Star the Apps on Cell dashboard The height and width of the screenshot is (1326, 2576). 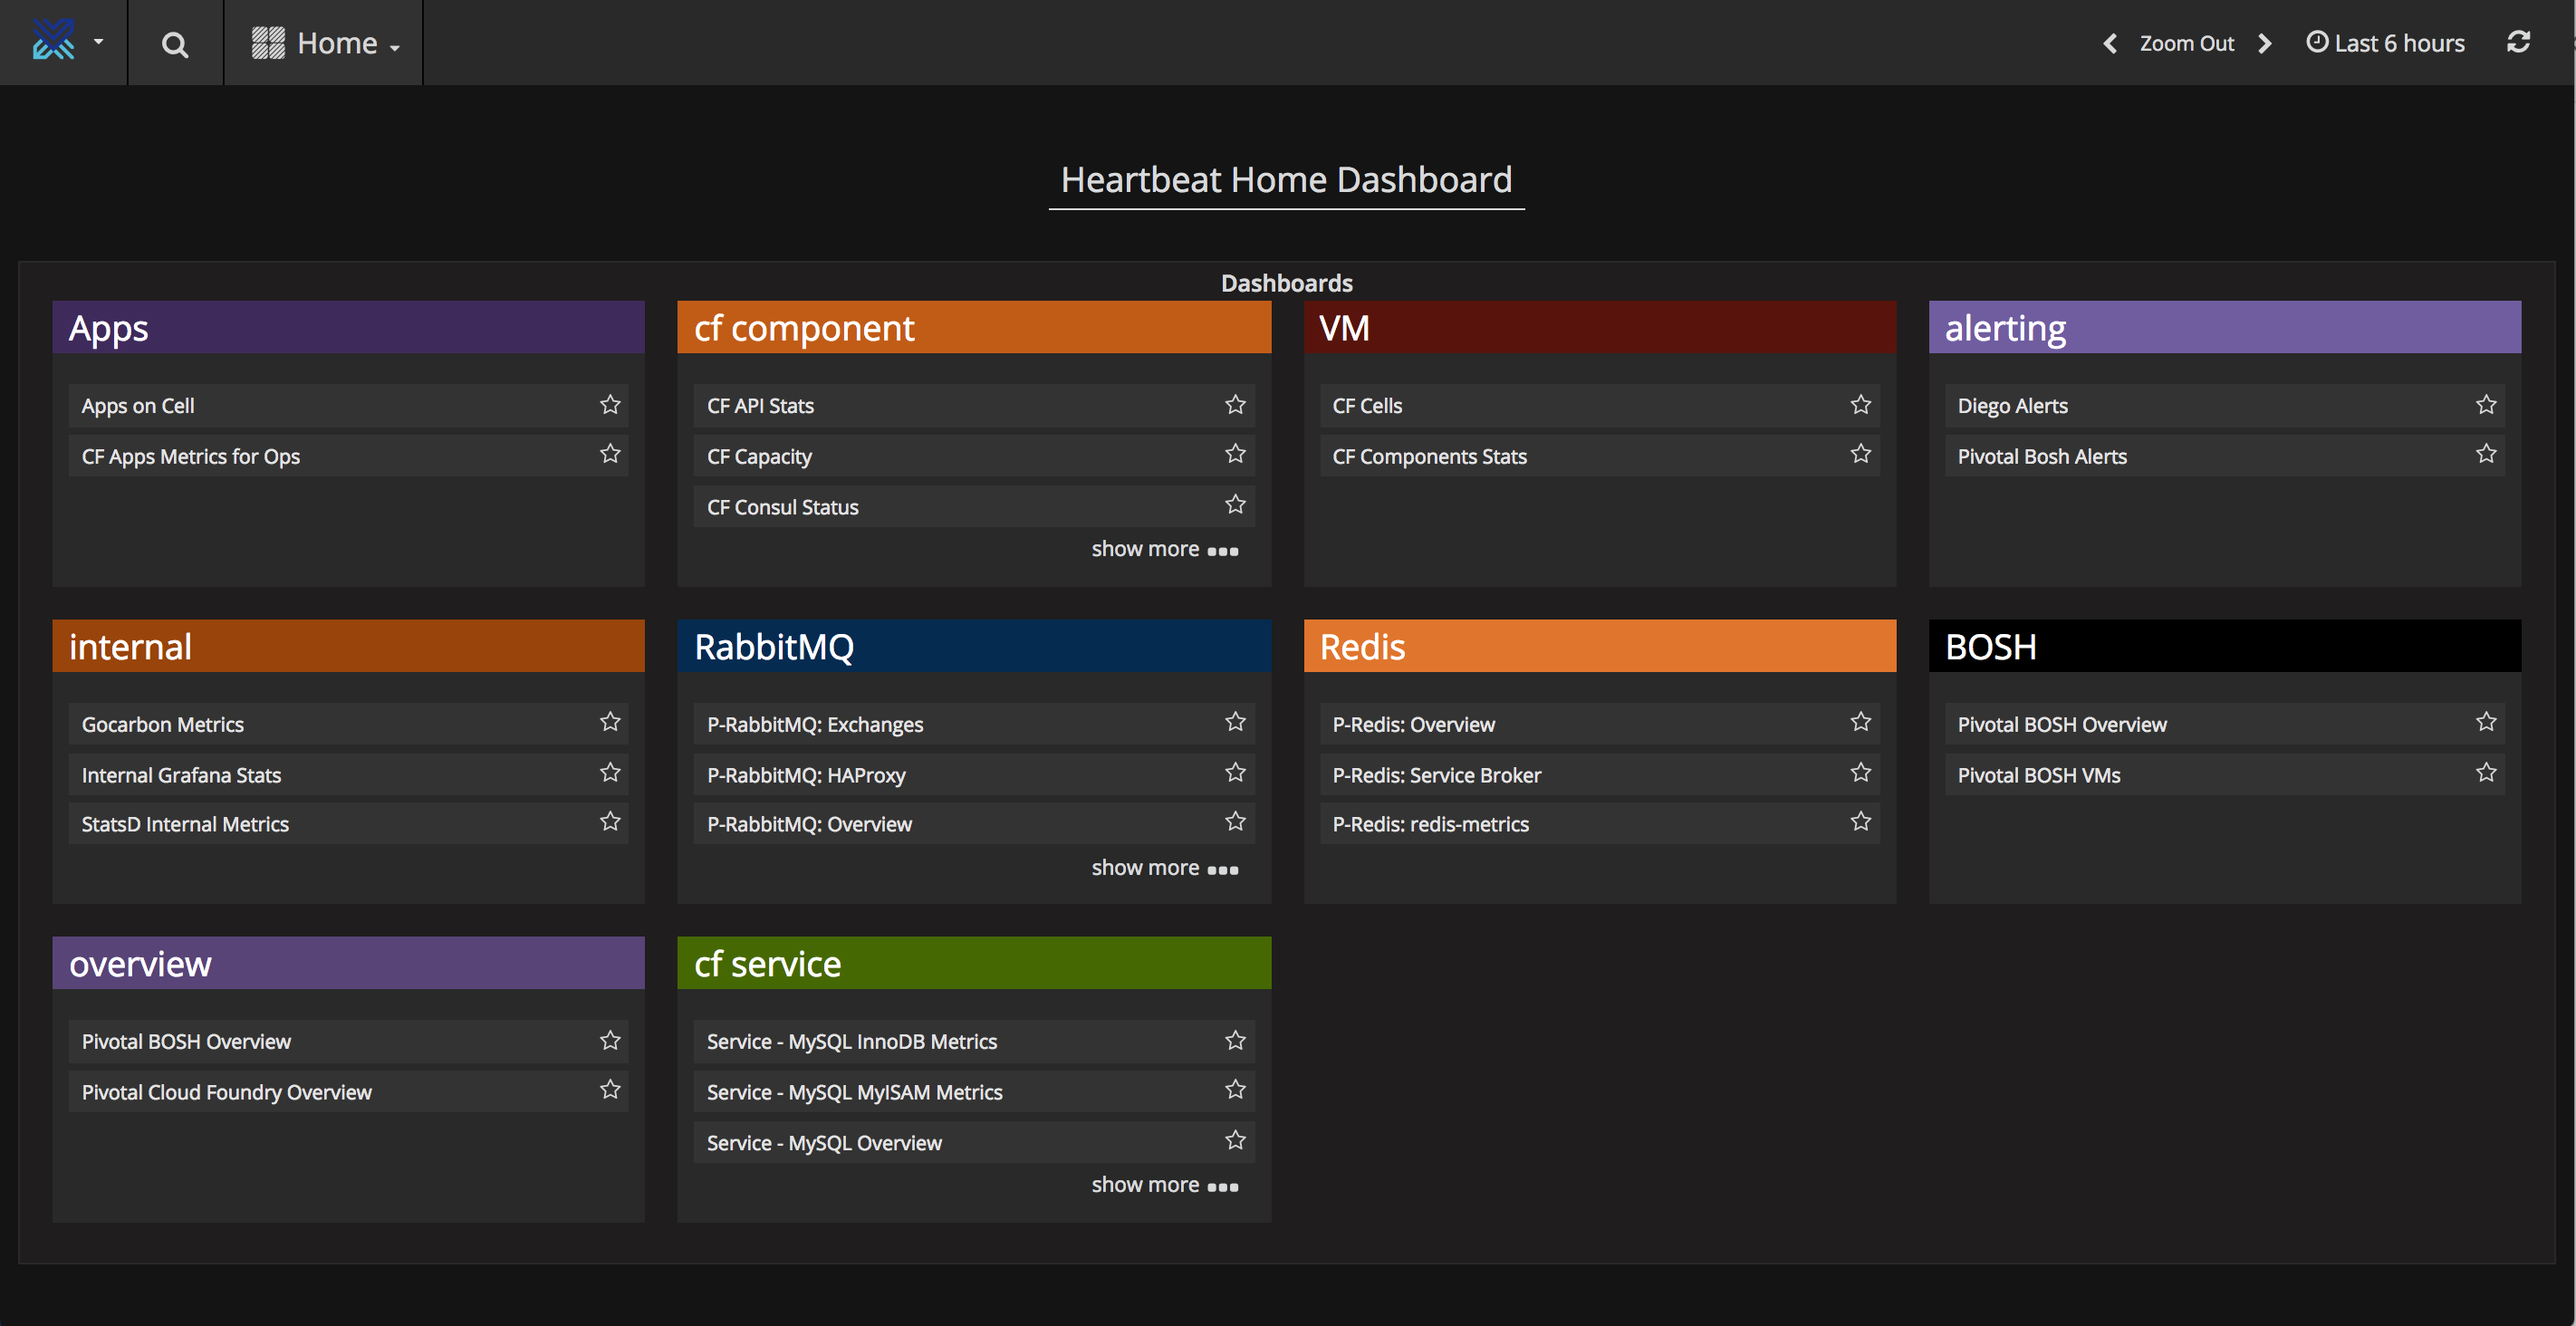[x=610, y=404]
